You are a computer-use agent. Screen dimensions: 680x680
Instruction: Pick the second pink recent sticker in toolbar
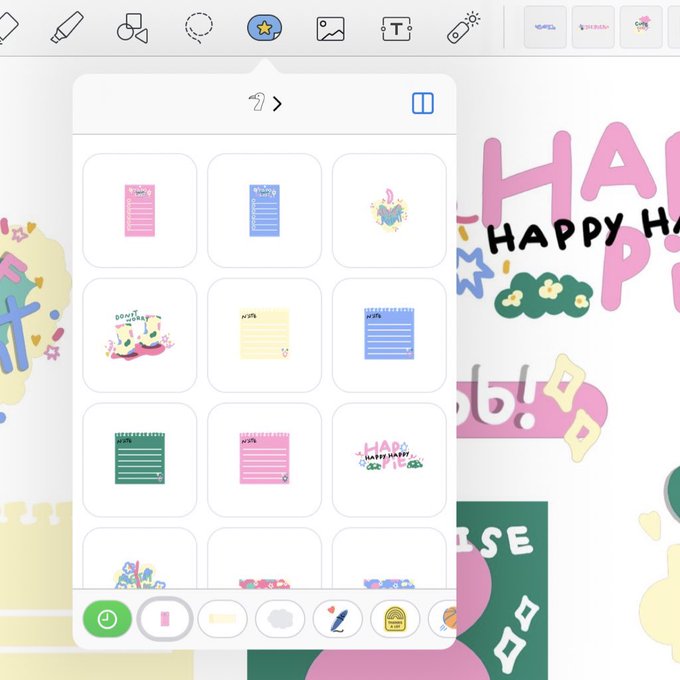593,27
